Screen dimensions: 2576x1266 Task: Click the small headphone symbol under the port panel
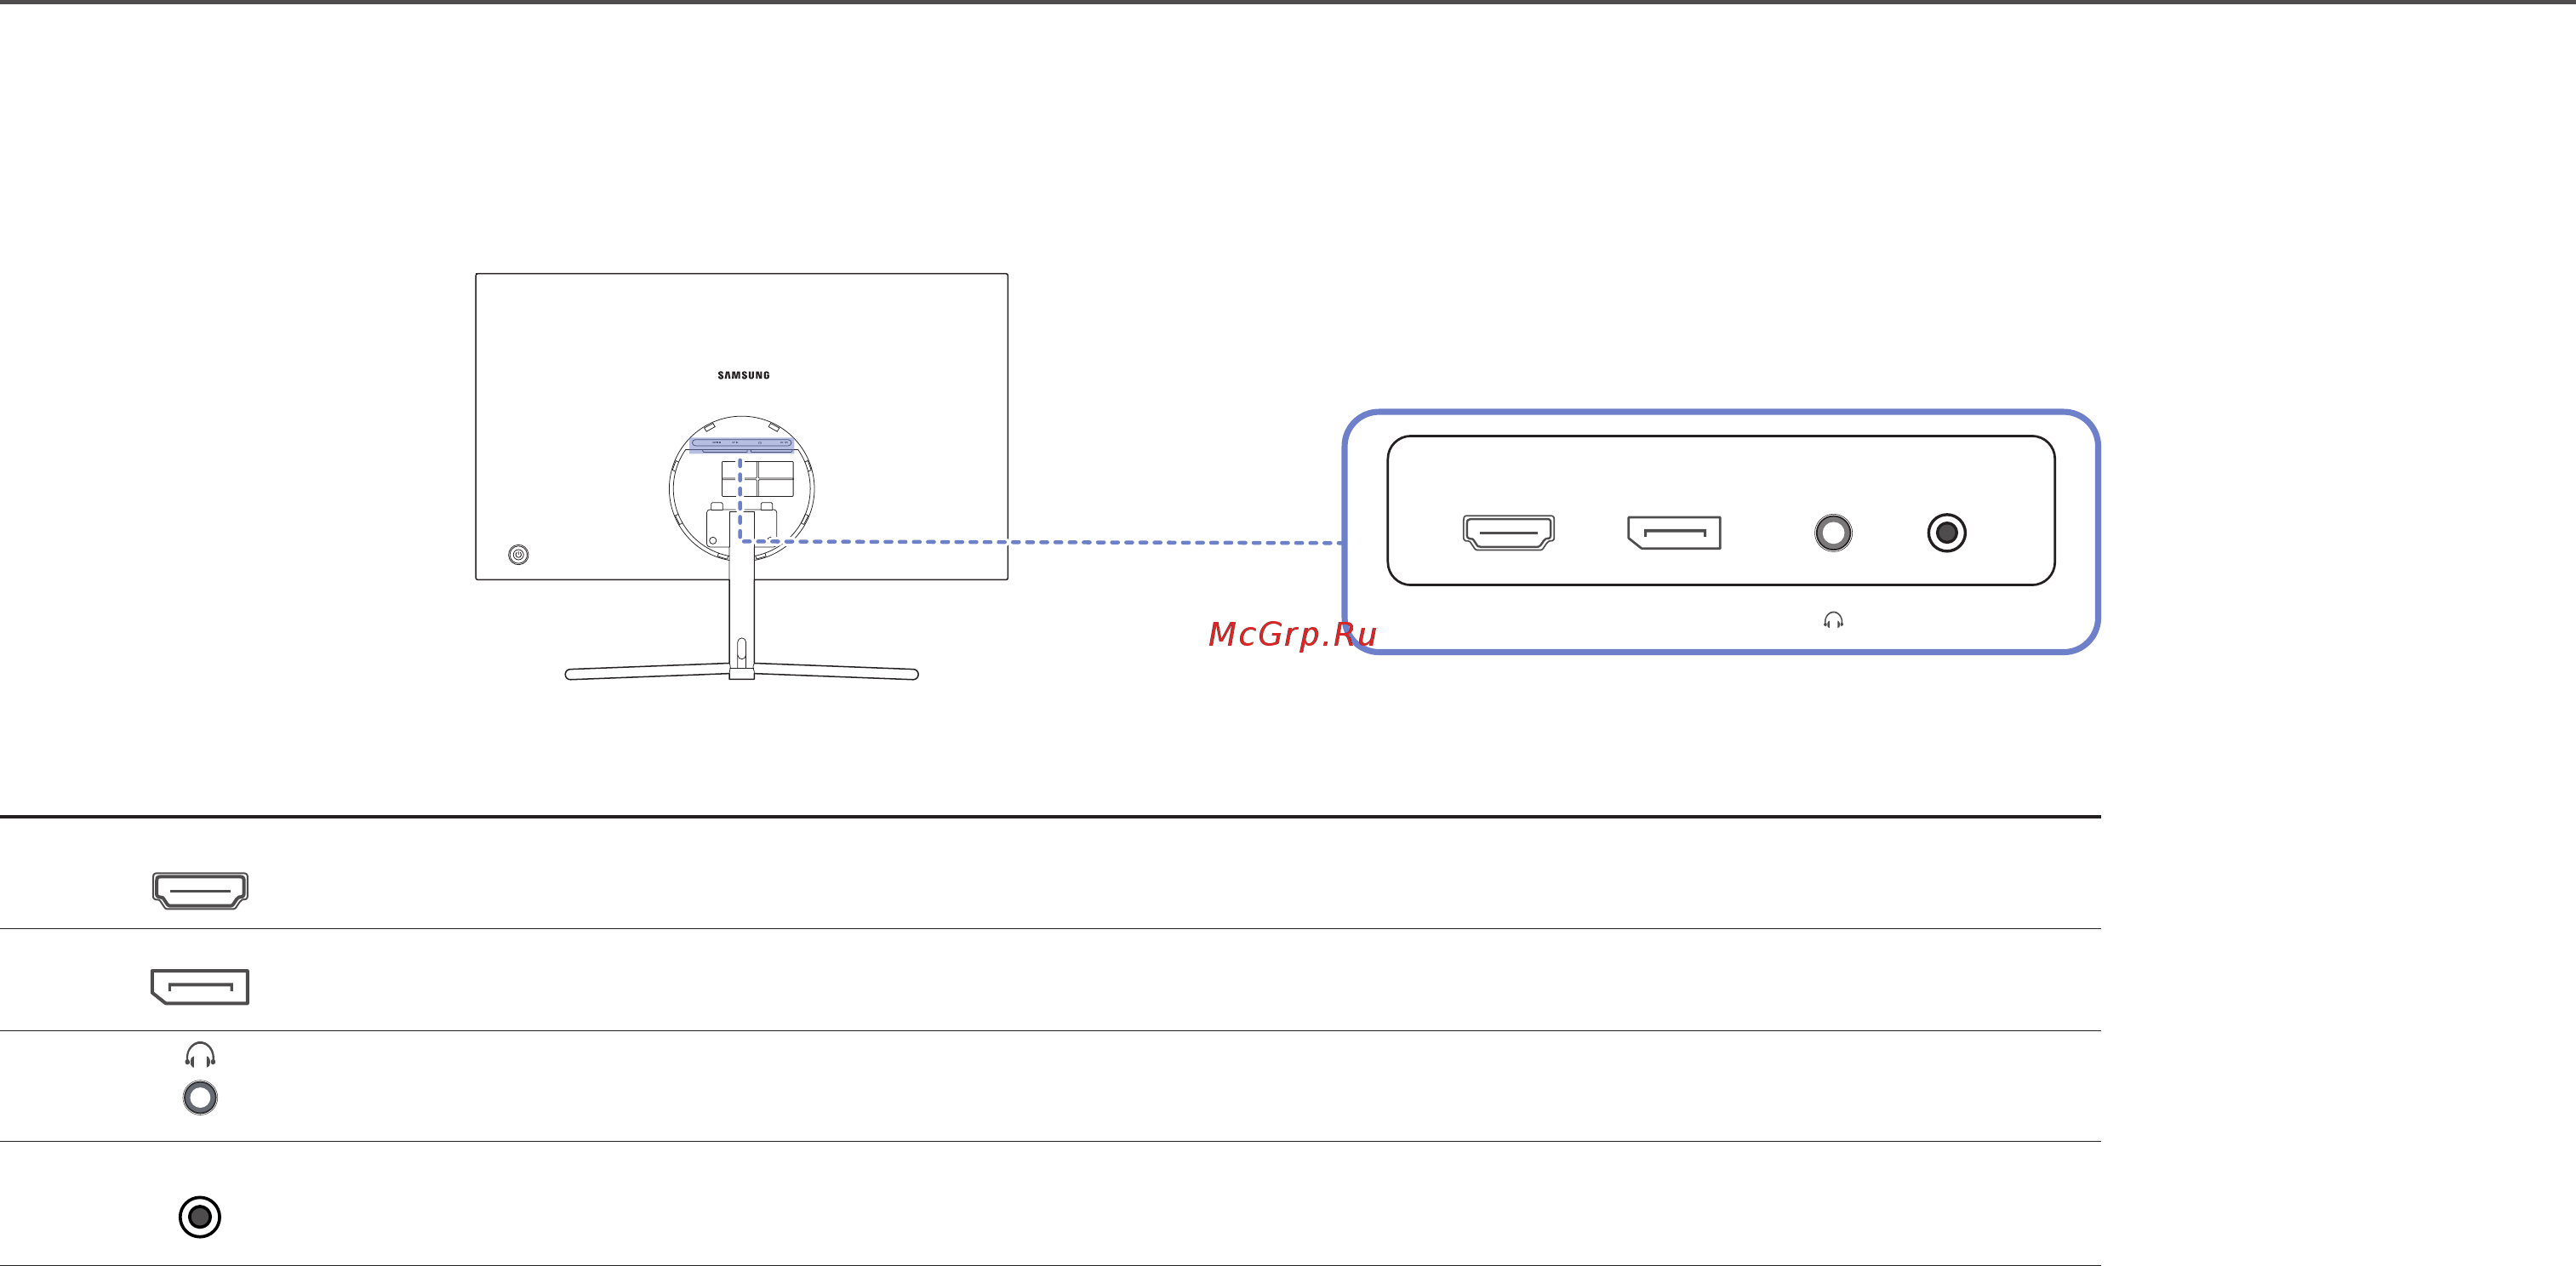pyautogui.click(x=1833, y=620)
